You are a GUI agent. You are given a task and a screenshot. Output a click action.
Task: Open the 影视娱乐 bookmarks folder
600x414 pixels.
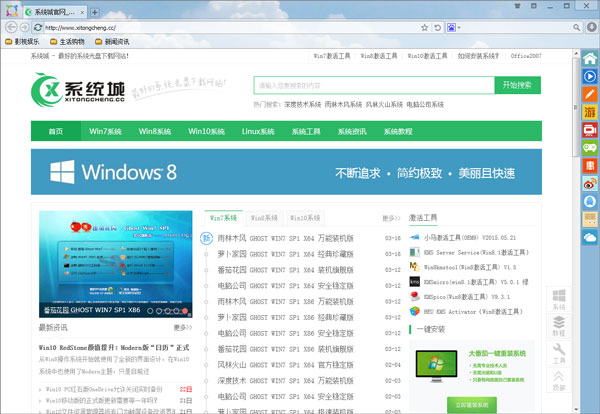pos(22,41)
